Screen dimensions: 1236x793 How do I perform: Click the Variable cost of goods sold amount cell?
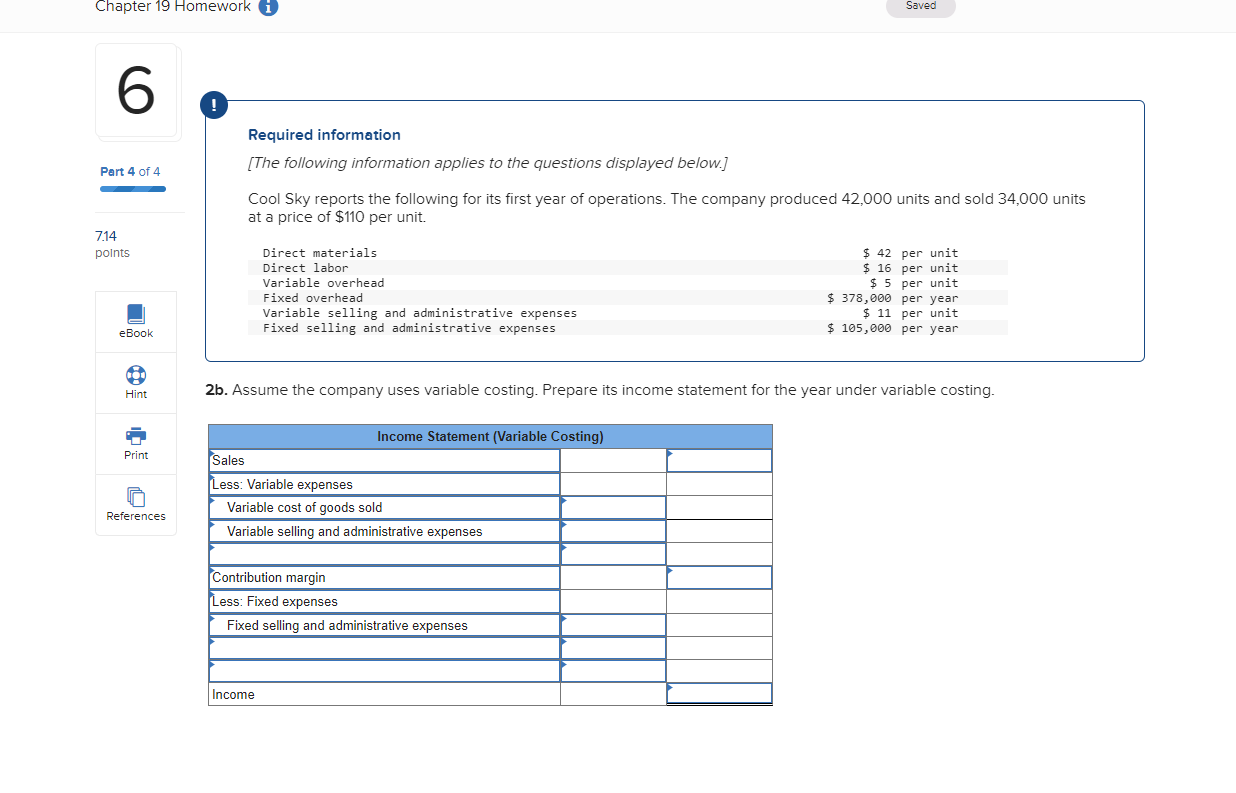coord(613,507)
